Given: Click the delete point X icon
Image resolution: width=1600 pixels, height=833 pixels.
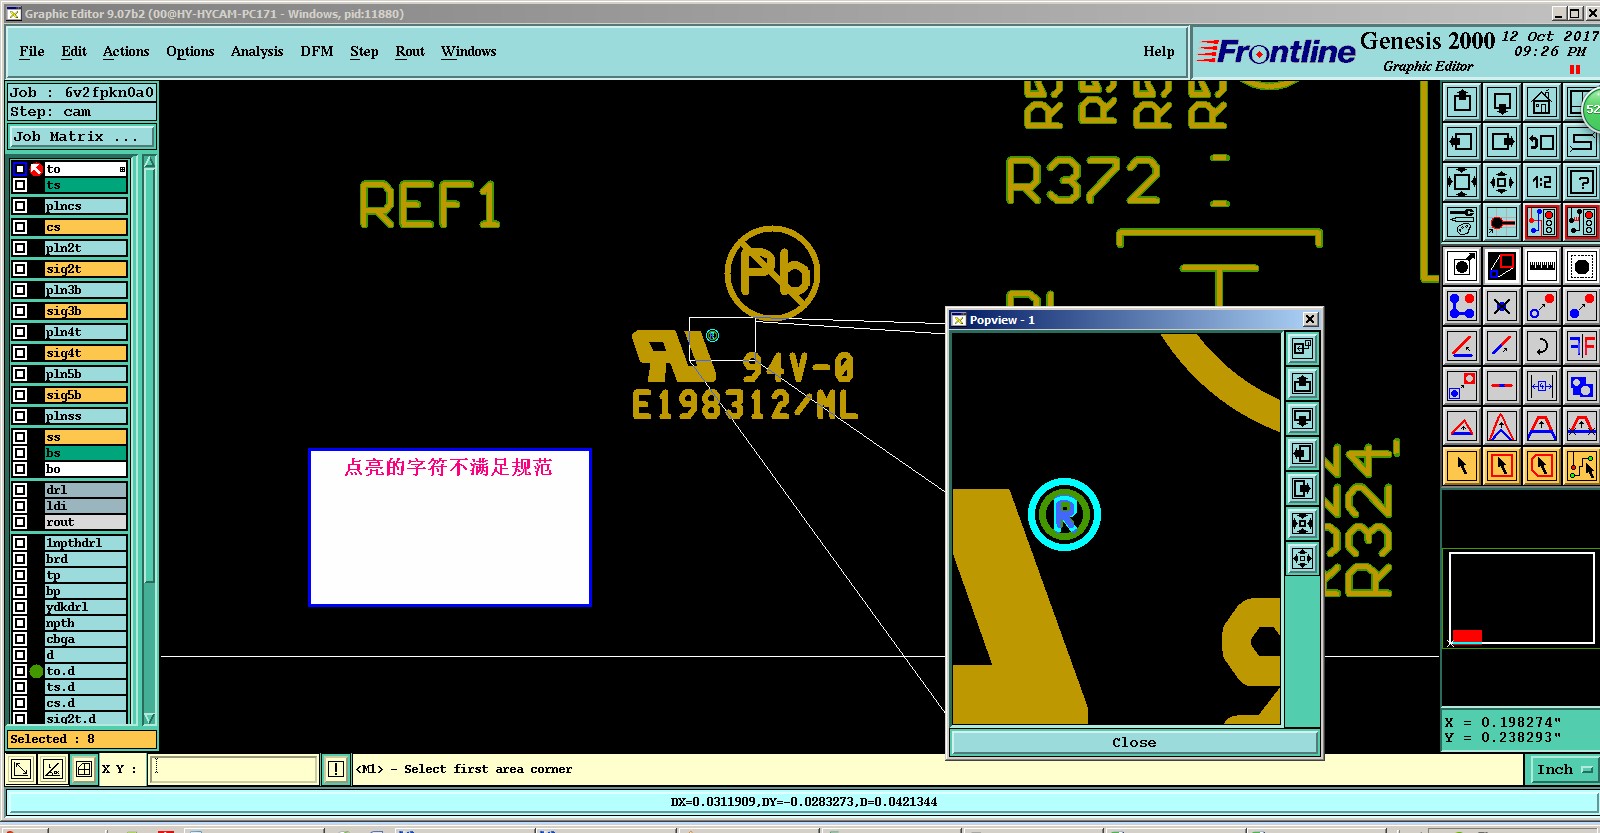Looking at the screenshot, I should [1502, 306].
